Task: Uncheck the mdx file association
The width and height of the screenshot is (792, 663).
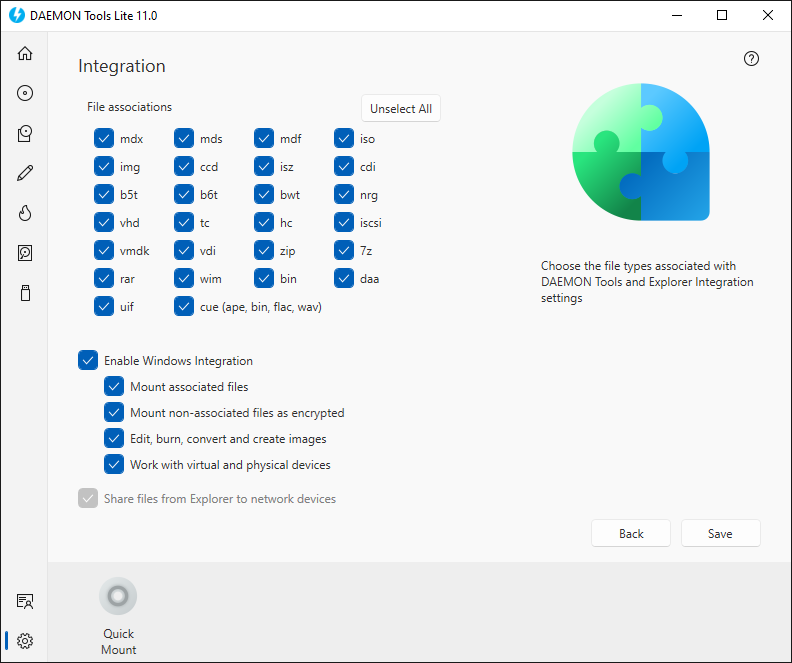Action: coord(104,138)
